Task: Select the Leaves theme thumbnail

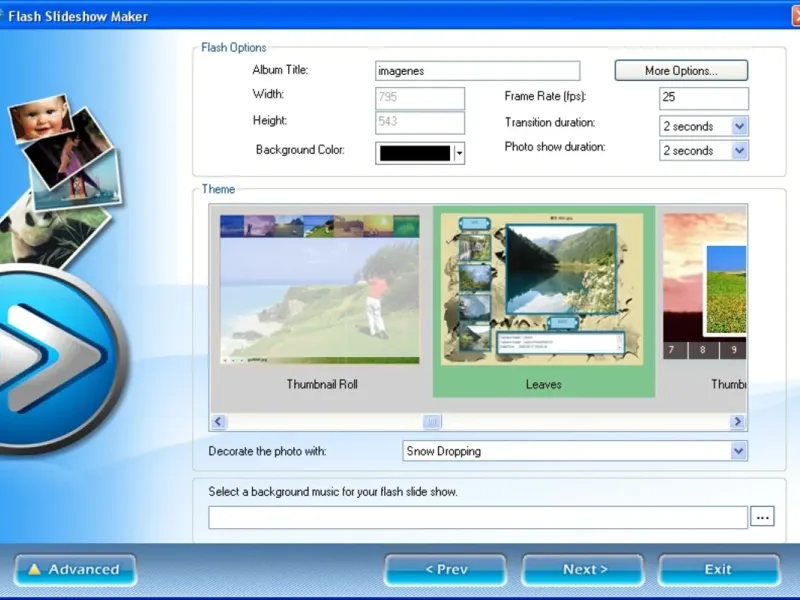Action: click(542, 289)
